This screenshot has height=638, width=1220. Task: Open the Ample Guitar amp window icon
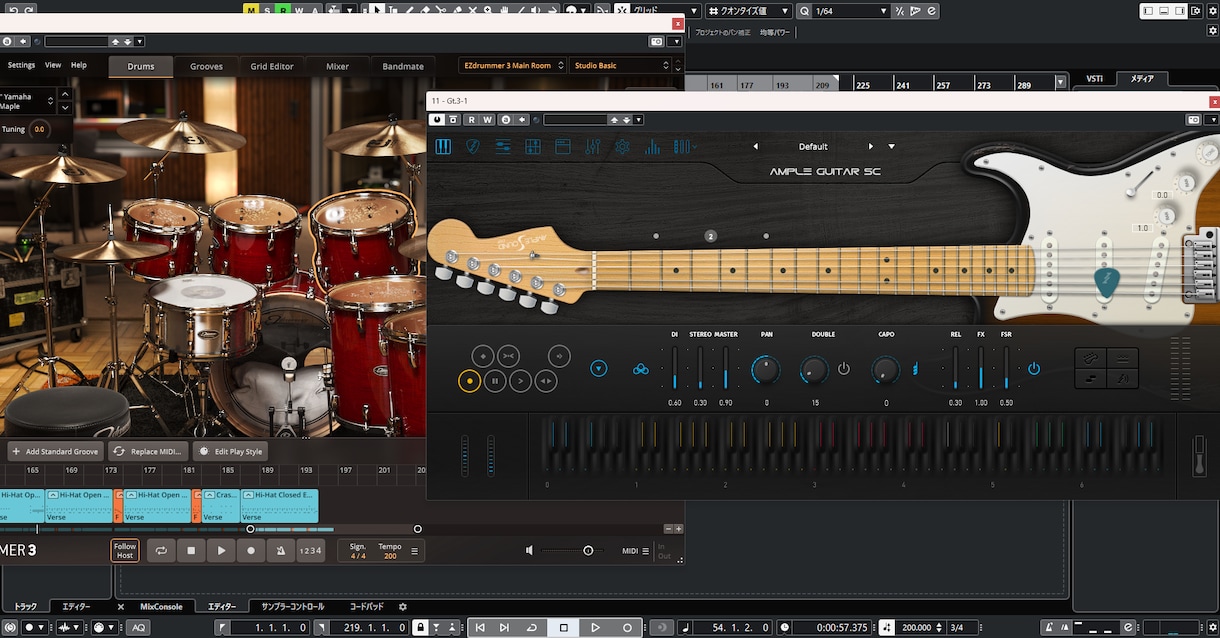pyautogui.click(x=562, y=147)
